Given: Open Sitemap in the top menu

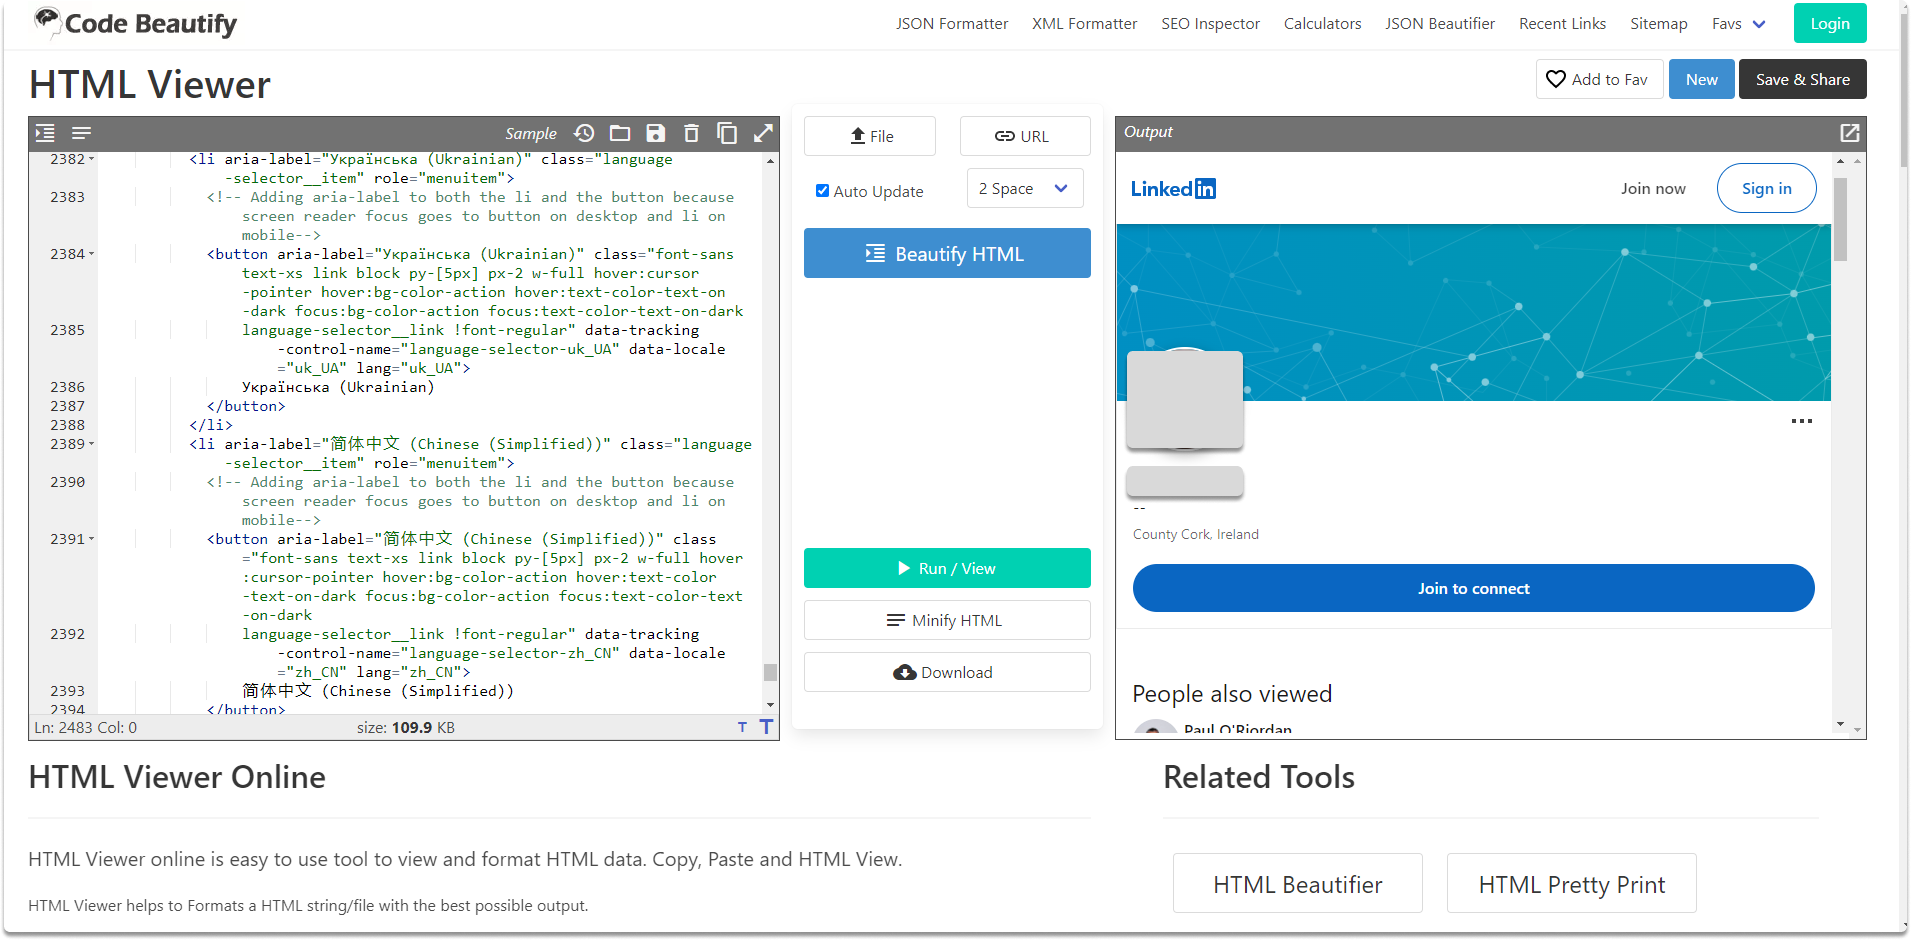Looking at the screenshot, I should (1659, 24).
